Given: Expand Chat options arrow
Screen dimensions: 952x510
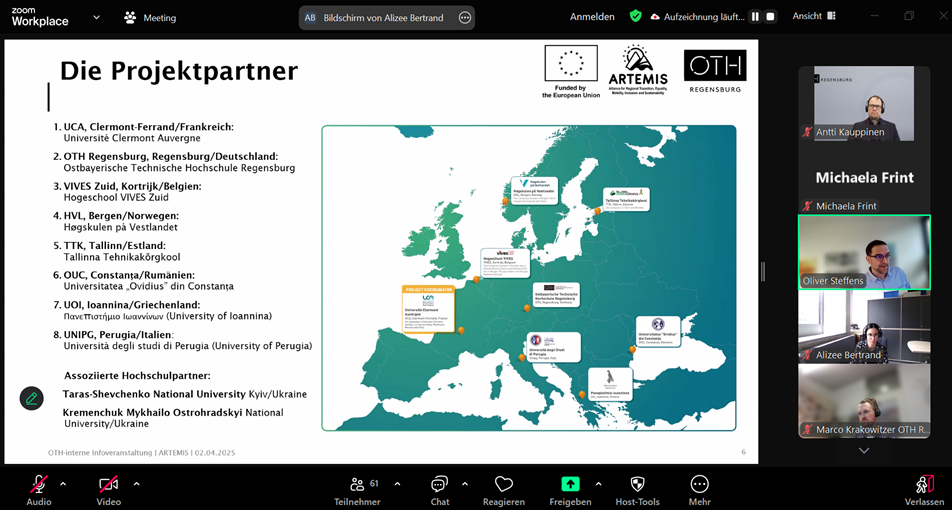Looking at the screenshot, I should (465, 484).
